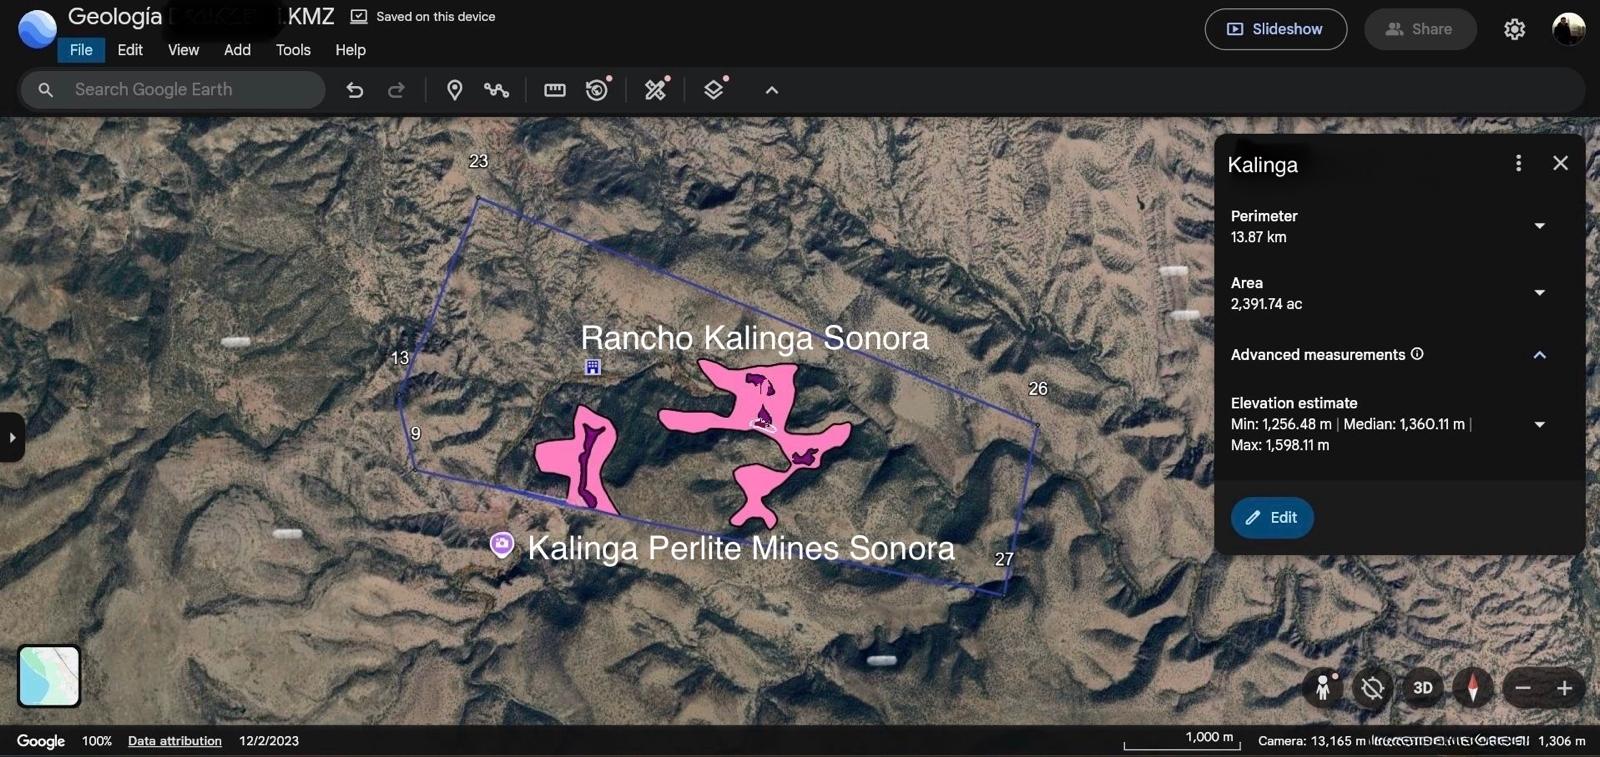Open the Area units dropdown

pos(1539,293)
